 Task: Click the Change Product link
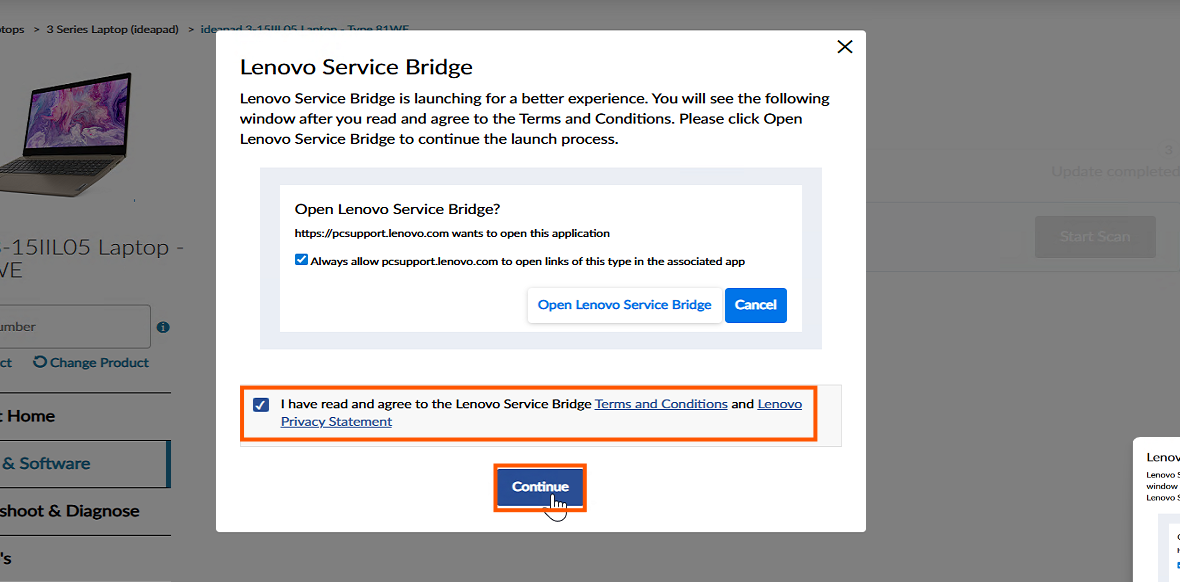pos(91,362)
